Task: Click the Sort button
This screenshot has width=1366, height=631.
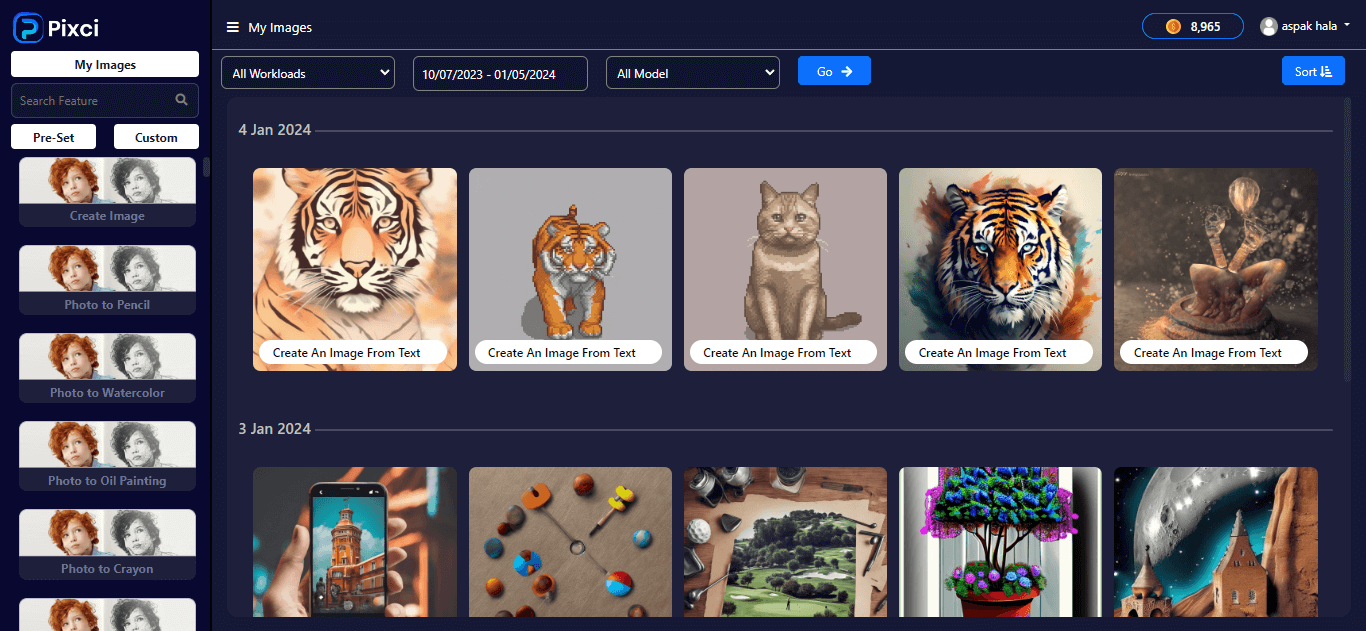Action: (x=1313, y=71)
